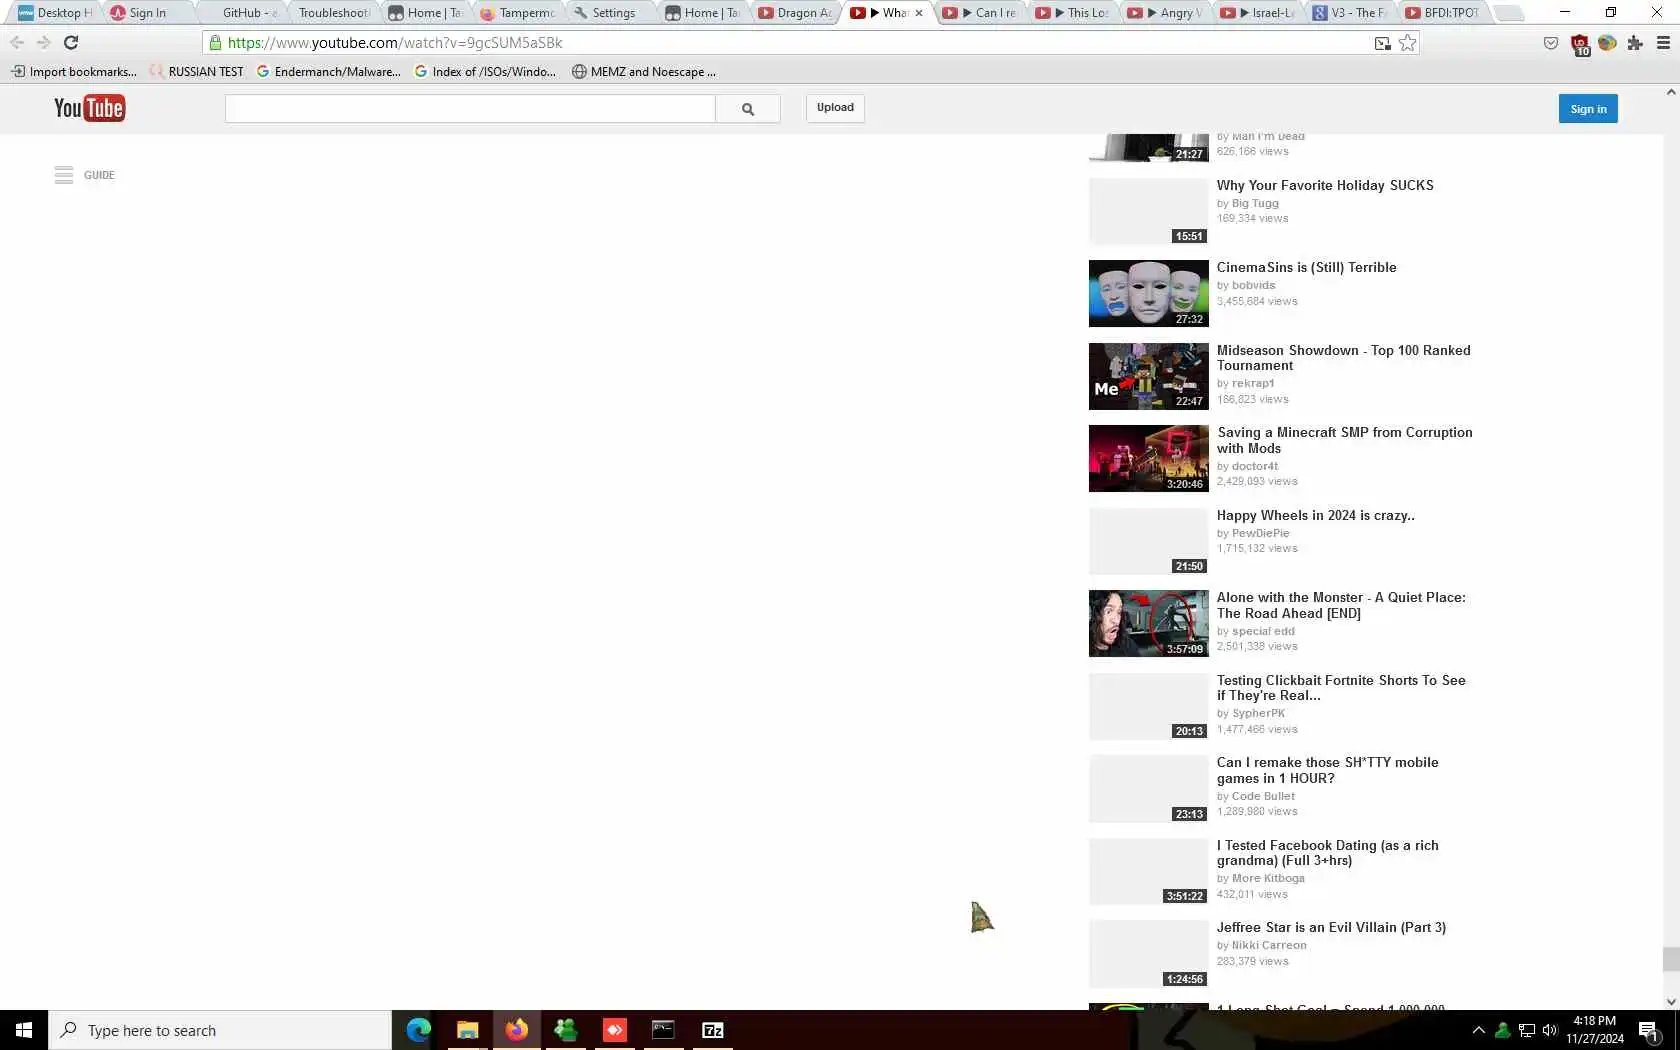Switch to the GitHub tab
Viewport: 1680px width, 1050px height.
(243, 13)
